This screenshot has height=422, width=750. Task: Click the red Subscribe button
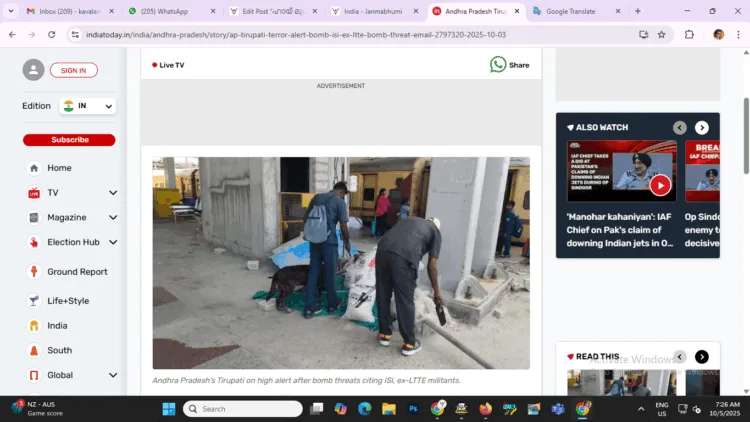point(69,140)
